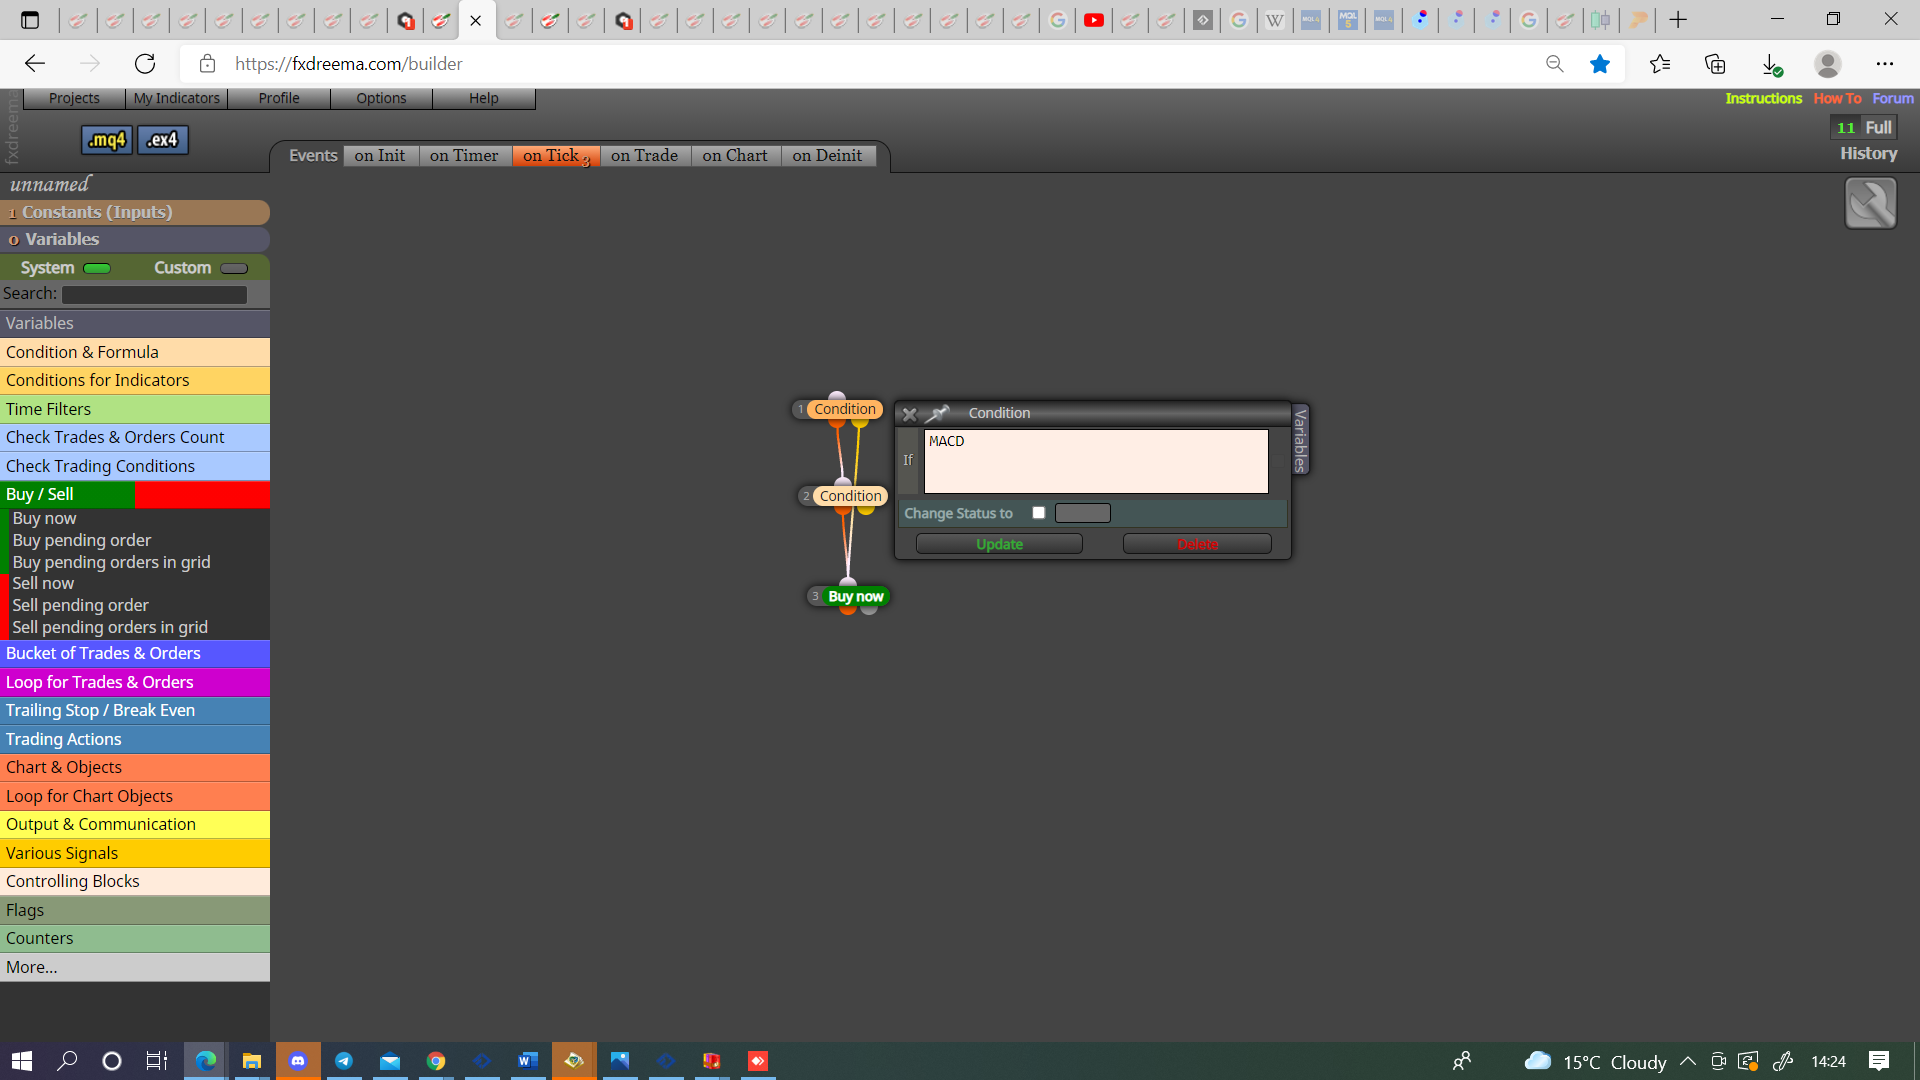Viewport: 1920px width, 1080px height.
Task: Export project as .mq4 file
Action: pos(106,140)
